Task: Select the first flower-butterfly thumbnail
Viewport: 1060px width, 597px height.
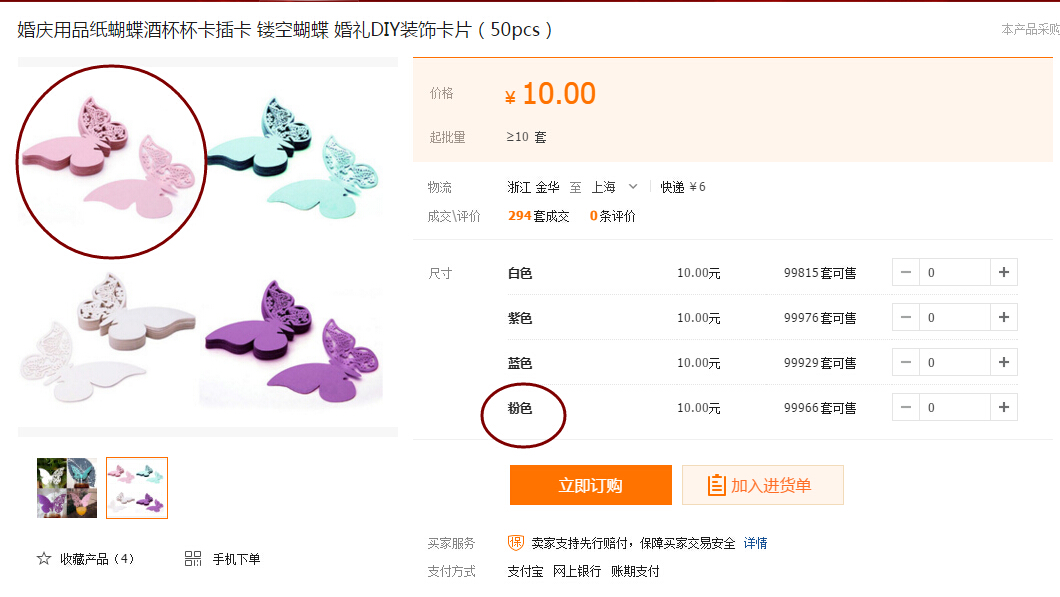Action: pos(67,488)
